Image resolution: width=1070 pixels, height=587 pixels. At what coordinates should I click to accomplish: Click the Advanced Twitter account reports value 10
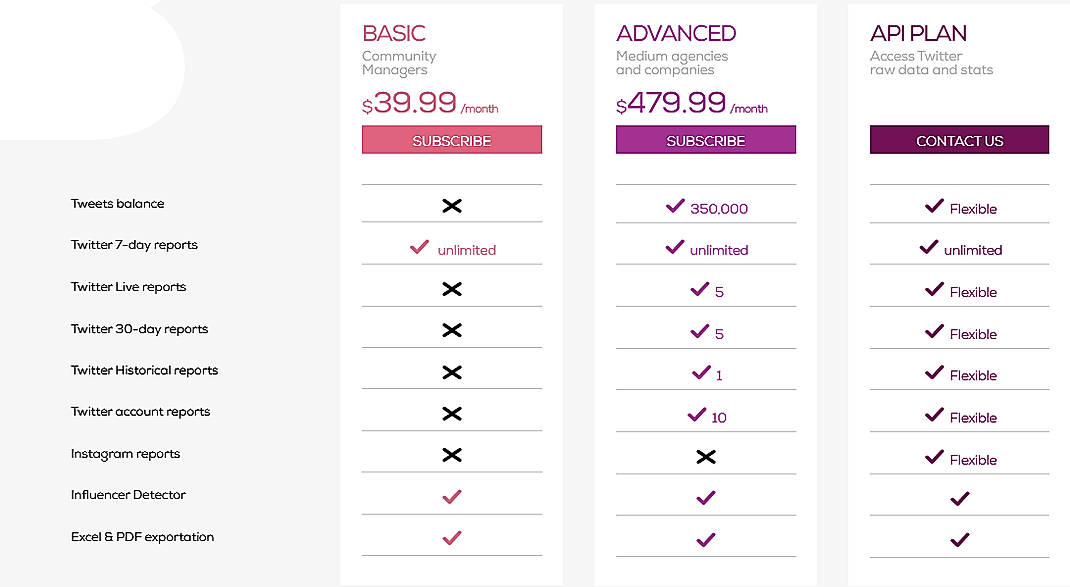pyautogui.click(x=718, y=417)
